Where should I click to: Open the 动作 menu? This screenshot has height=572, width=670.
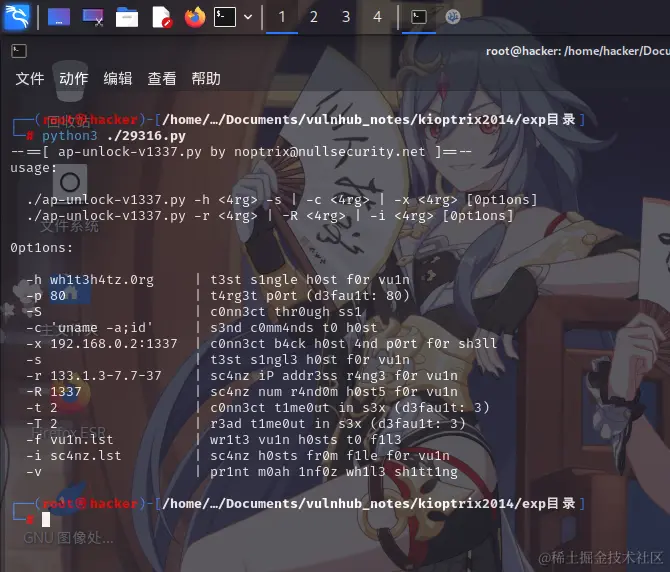point(74,79)
